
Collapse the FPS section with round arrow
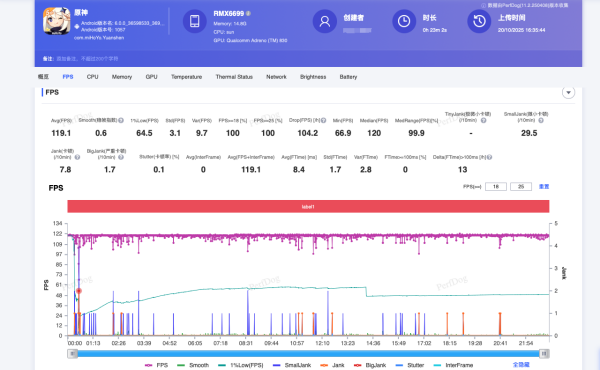point(568,92)
